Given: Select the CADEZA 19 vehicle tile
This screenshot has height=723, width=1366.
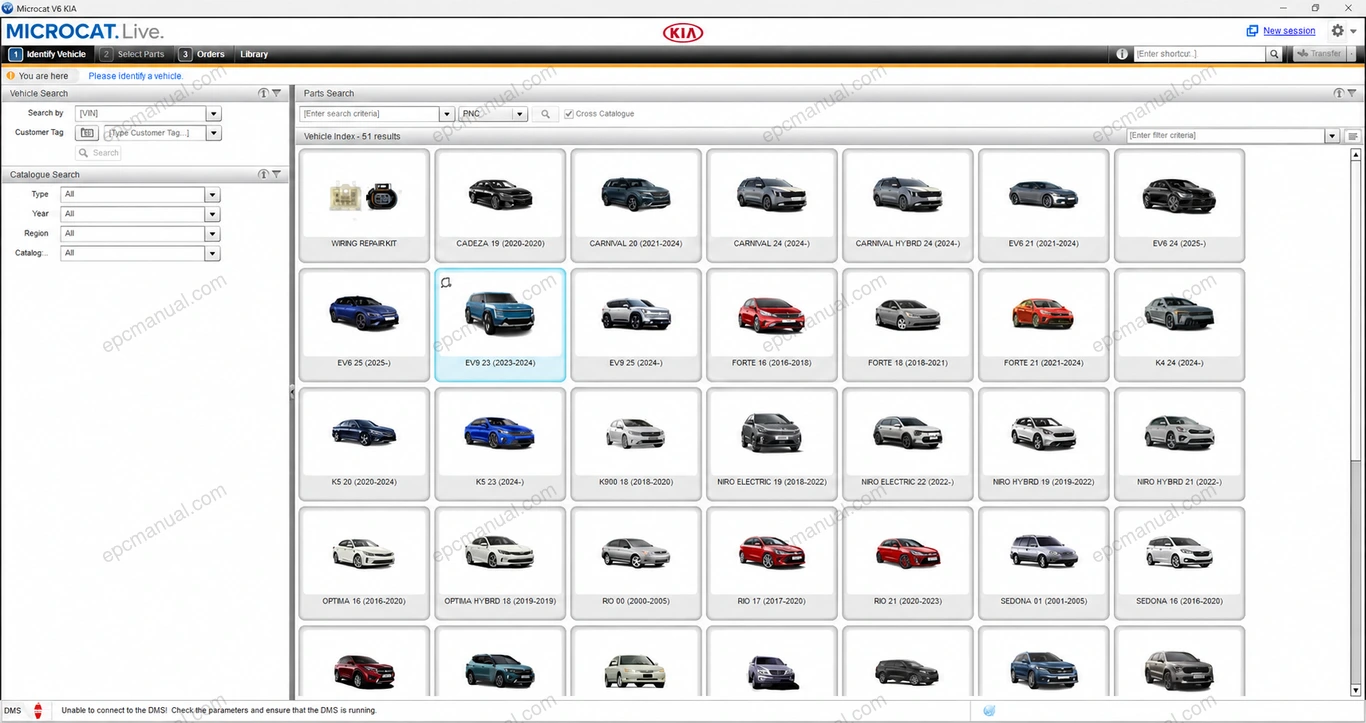Looking at the screenshot, I should [500, 206].
